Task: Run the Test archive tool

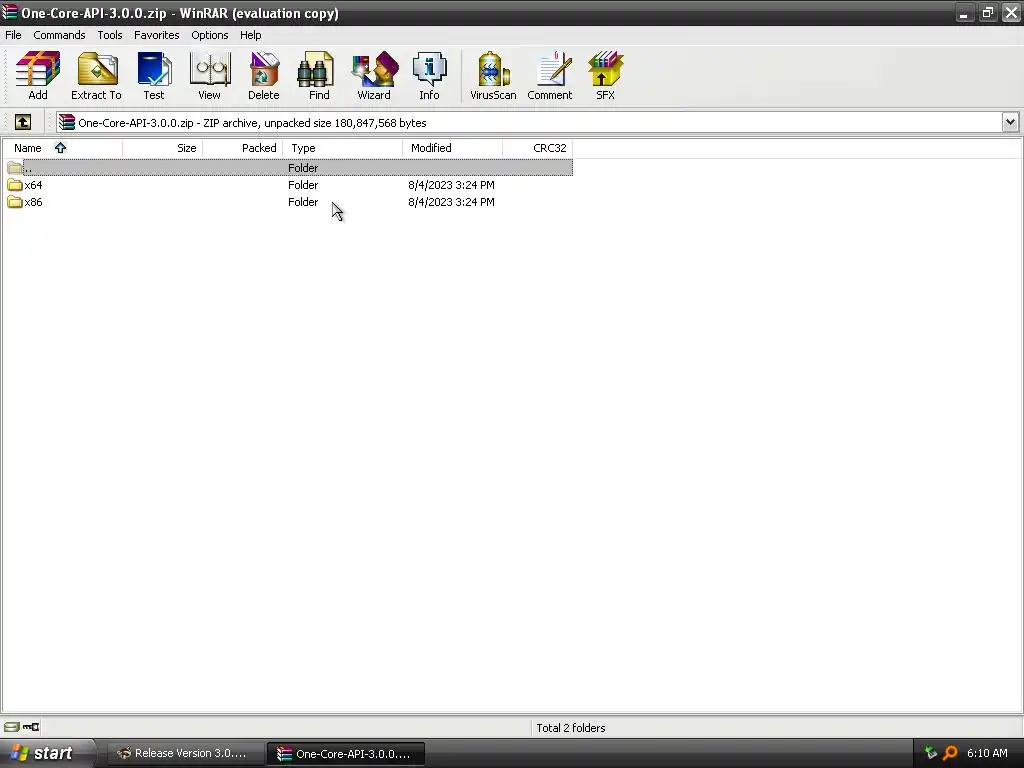Action: point(154,76)
